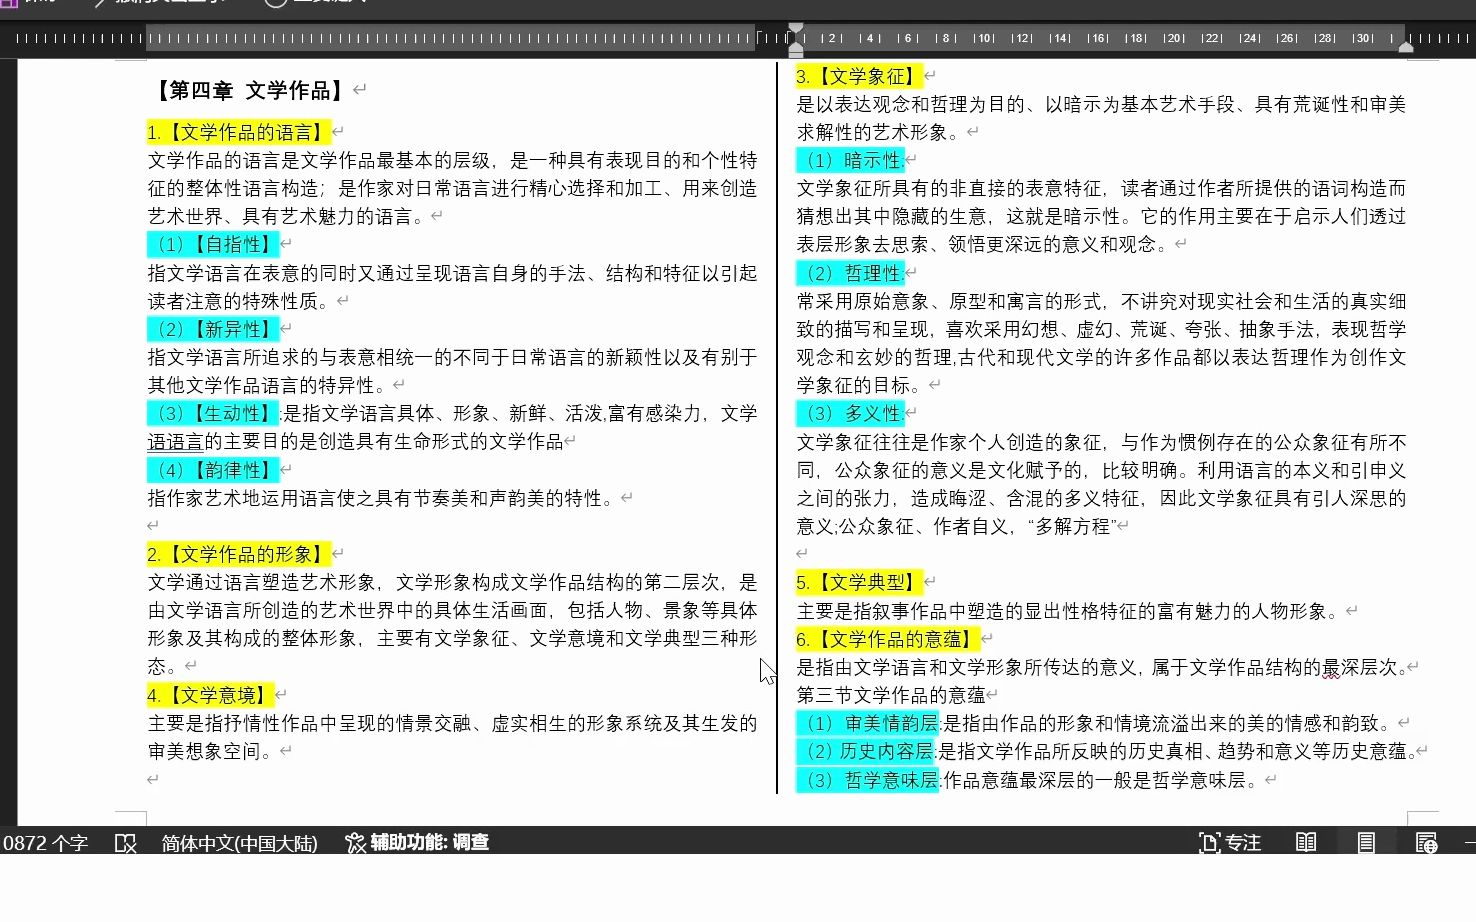Click subheading (1)【自指性】

(213, 244)
